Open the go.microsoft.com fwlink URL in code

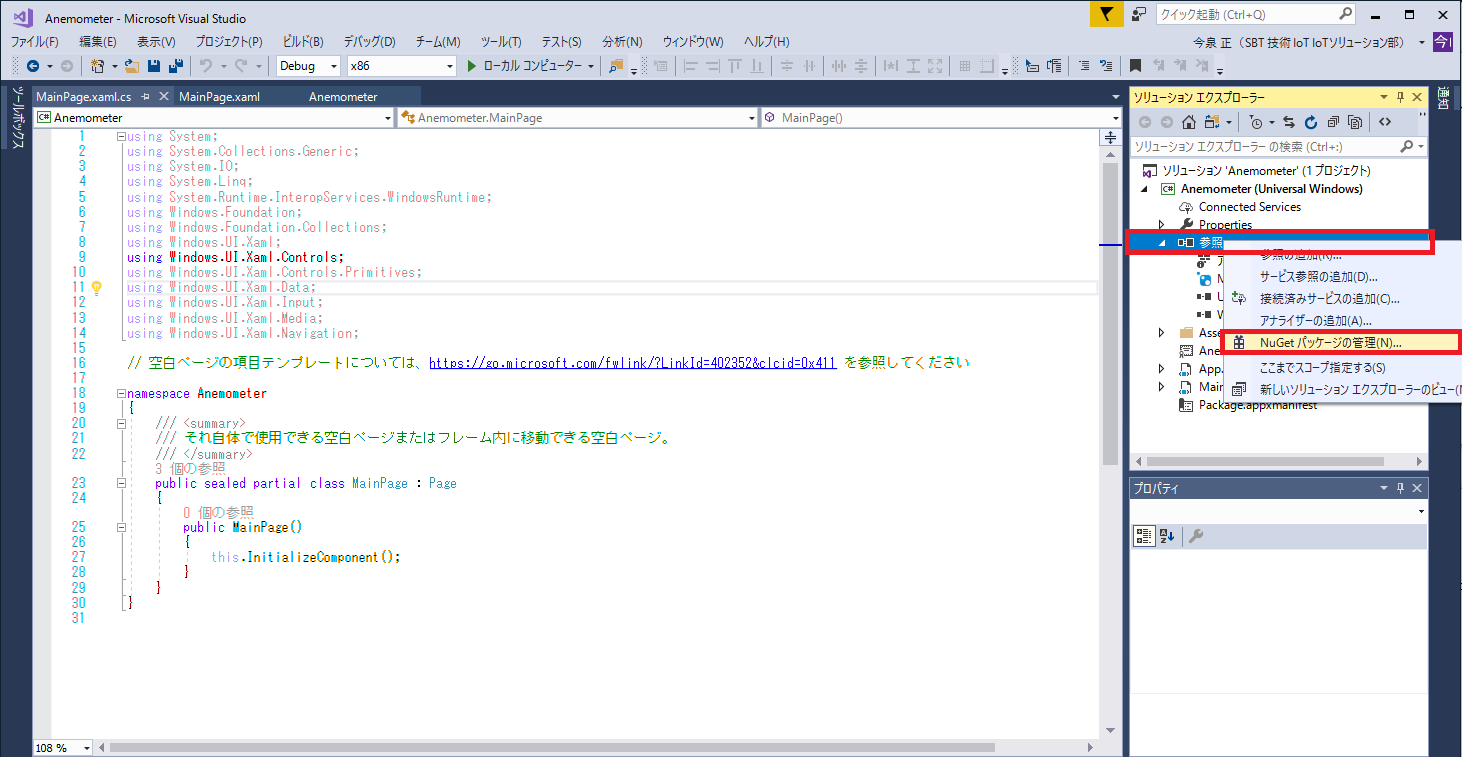(x=632, y=362)
